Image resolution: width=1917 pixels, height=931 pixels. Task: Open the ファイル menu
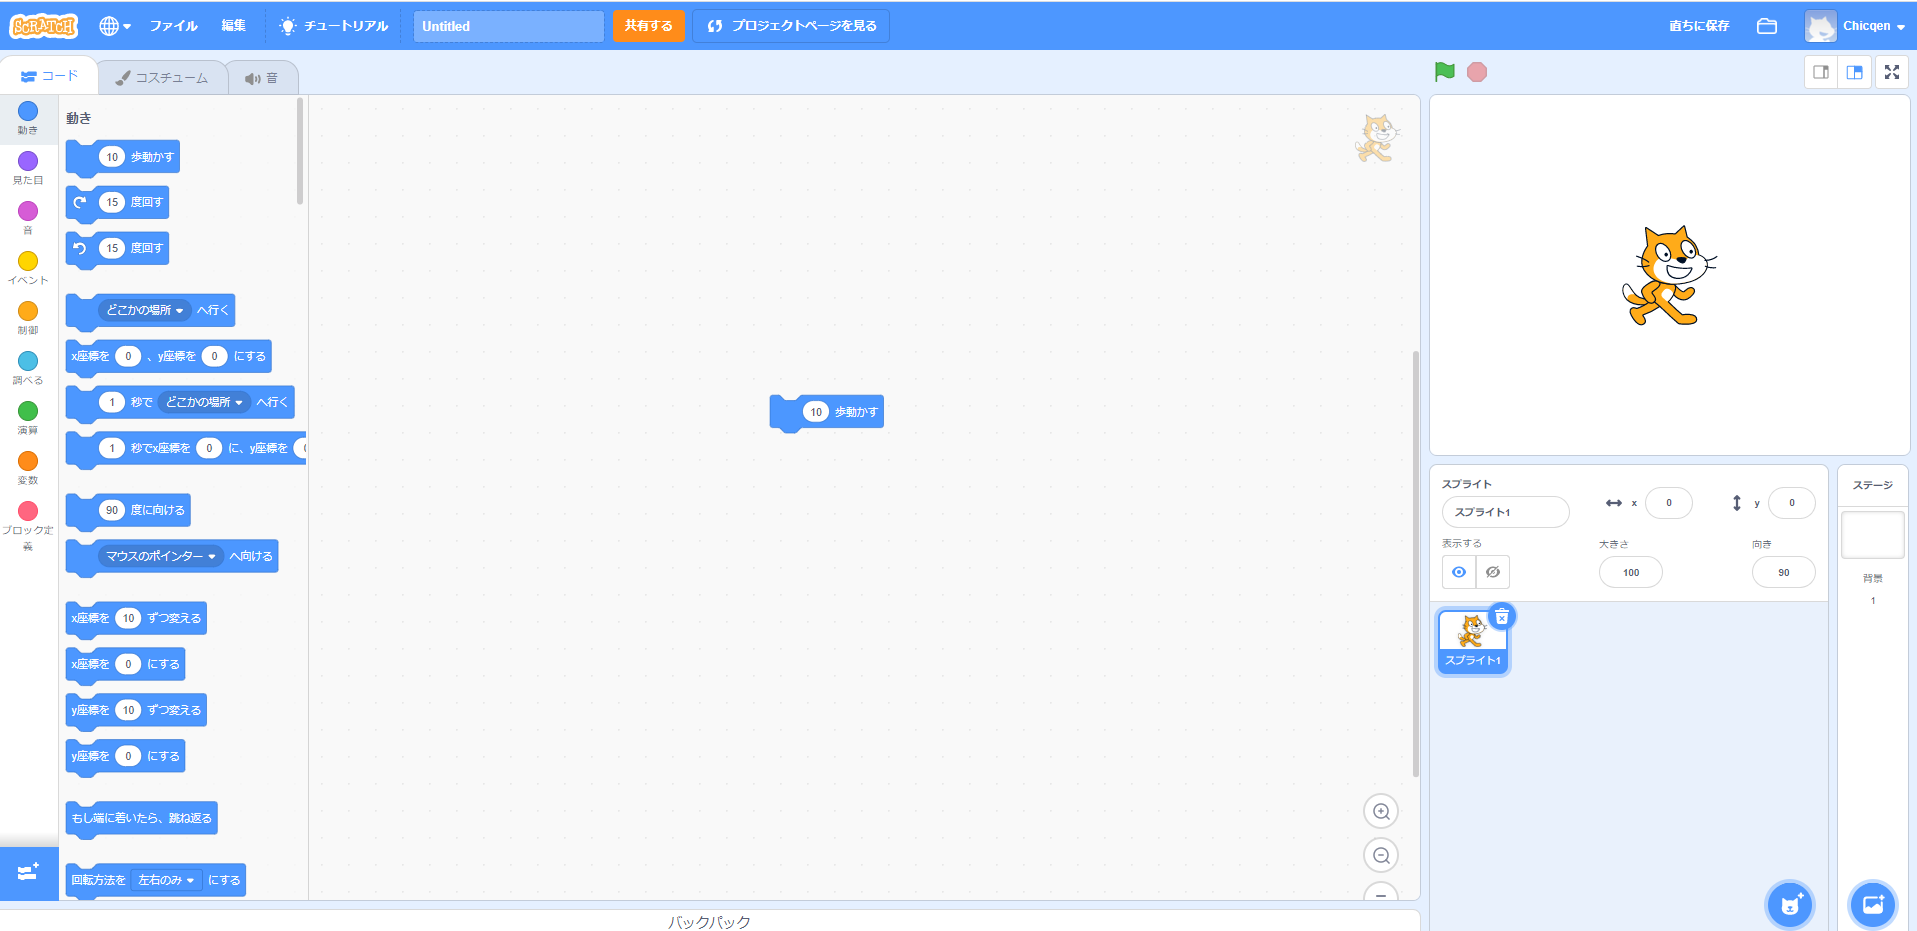pos(173,26)
